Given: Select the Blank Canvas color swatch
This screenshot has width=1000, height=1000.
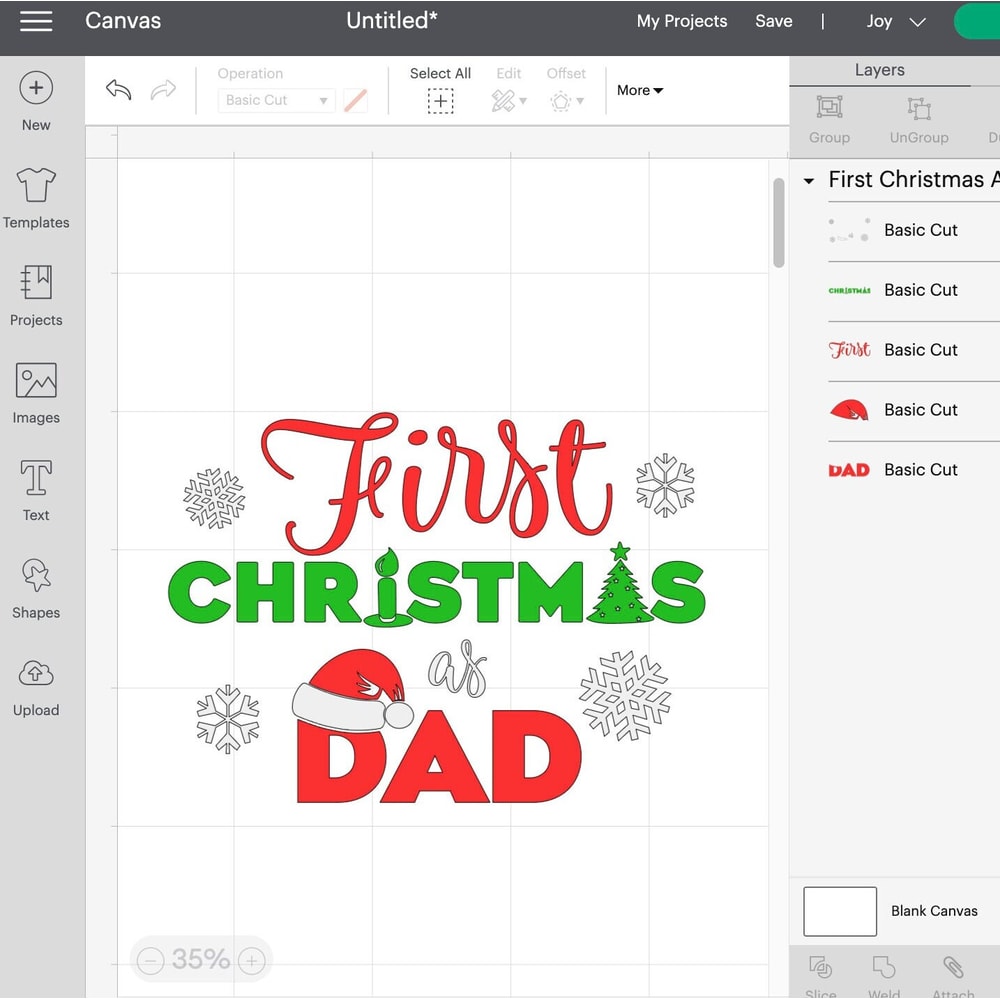Looking at the screenshot, I should click(x=839, y=911).
